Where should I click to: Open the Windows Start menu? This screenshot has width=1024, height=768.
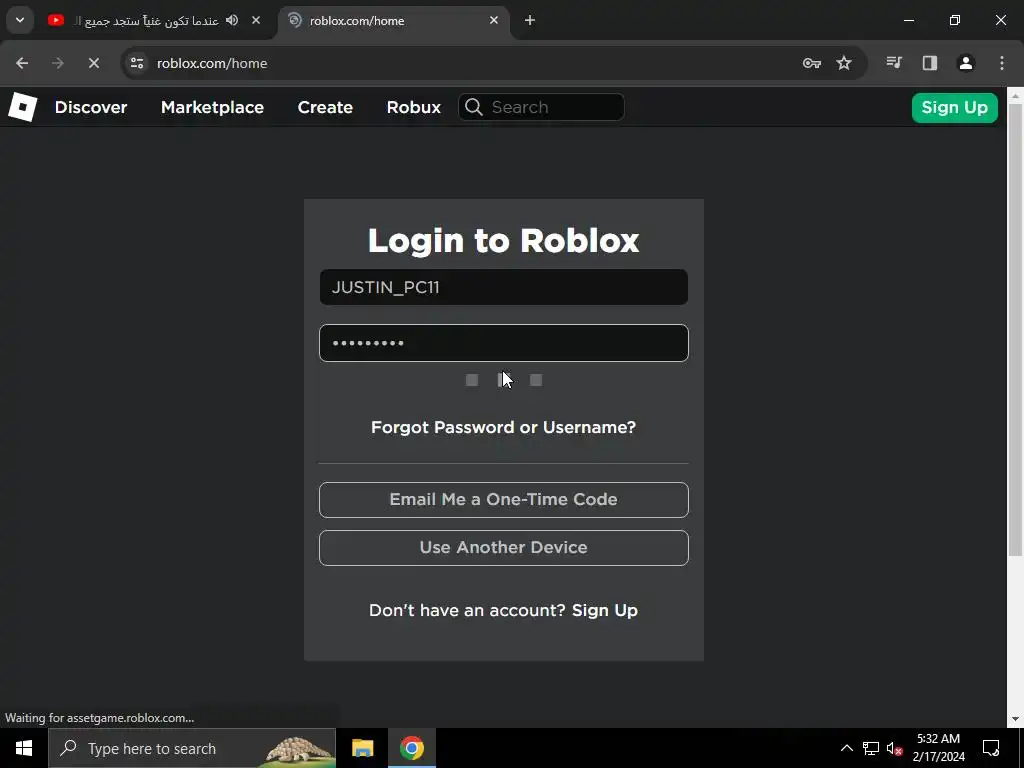24,748
